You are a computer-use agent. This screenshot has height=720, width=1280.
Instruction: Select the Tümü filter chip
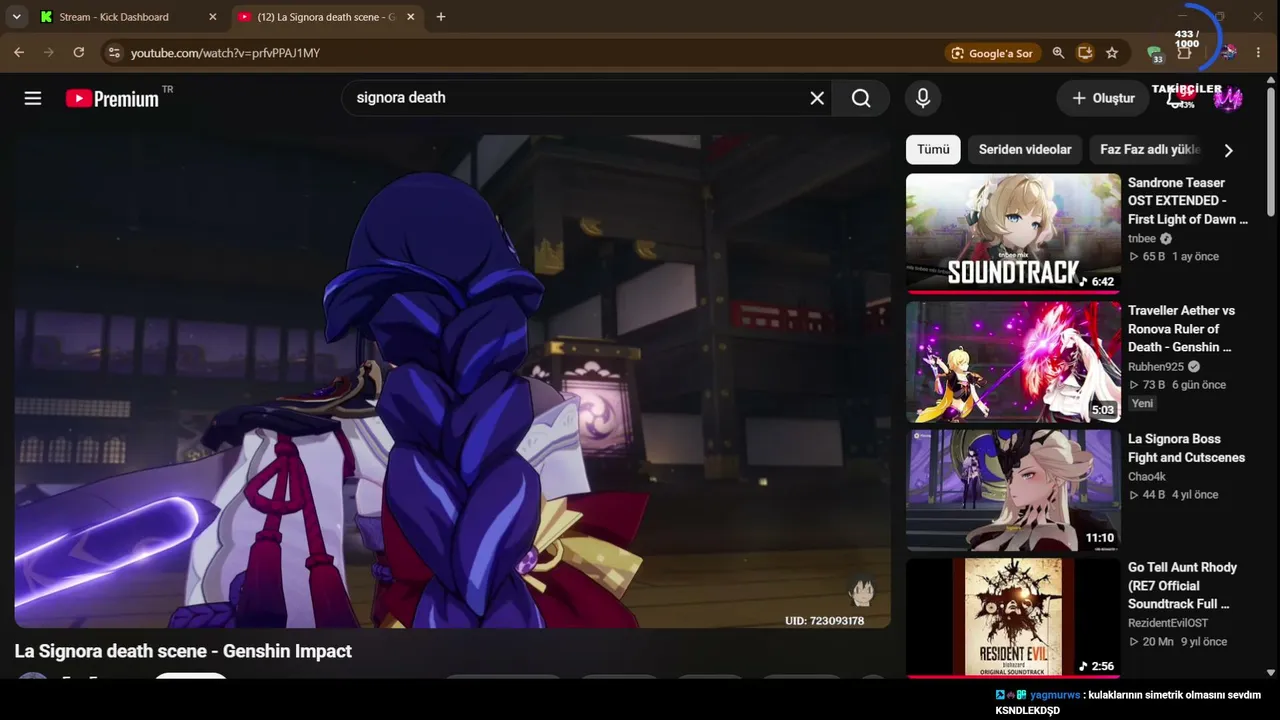(933, 150)
